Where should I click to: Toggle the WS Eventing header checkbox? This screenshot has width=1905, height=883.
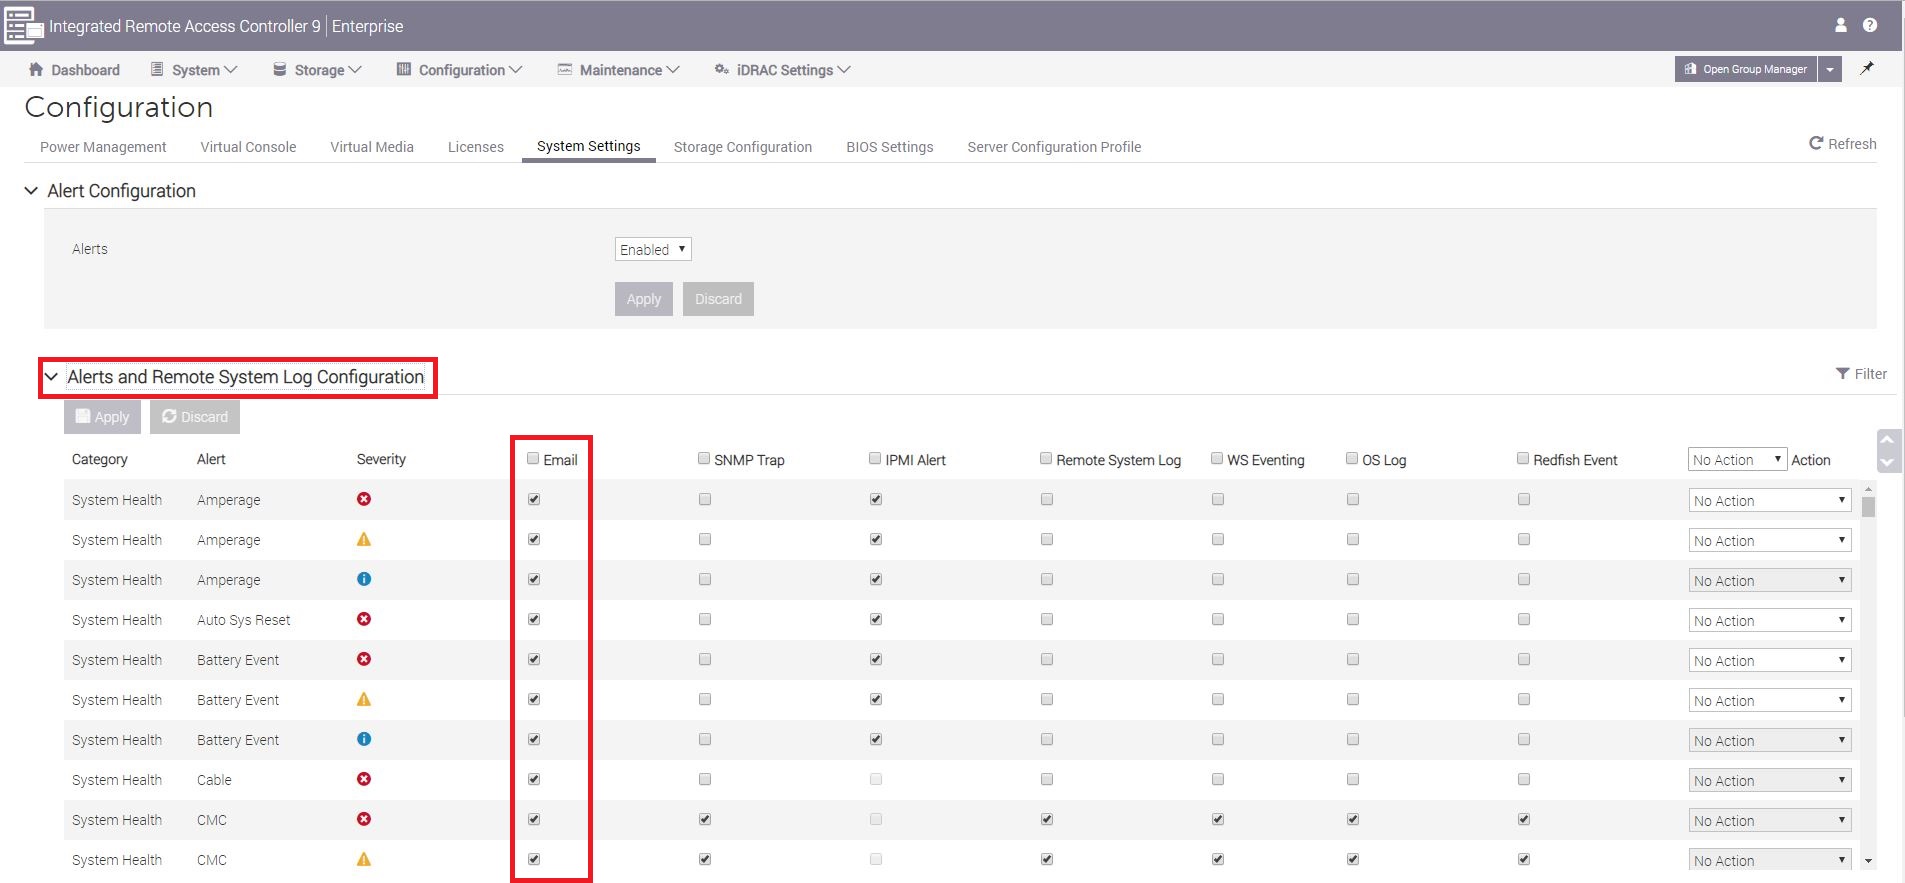1217,459
